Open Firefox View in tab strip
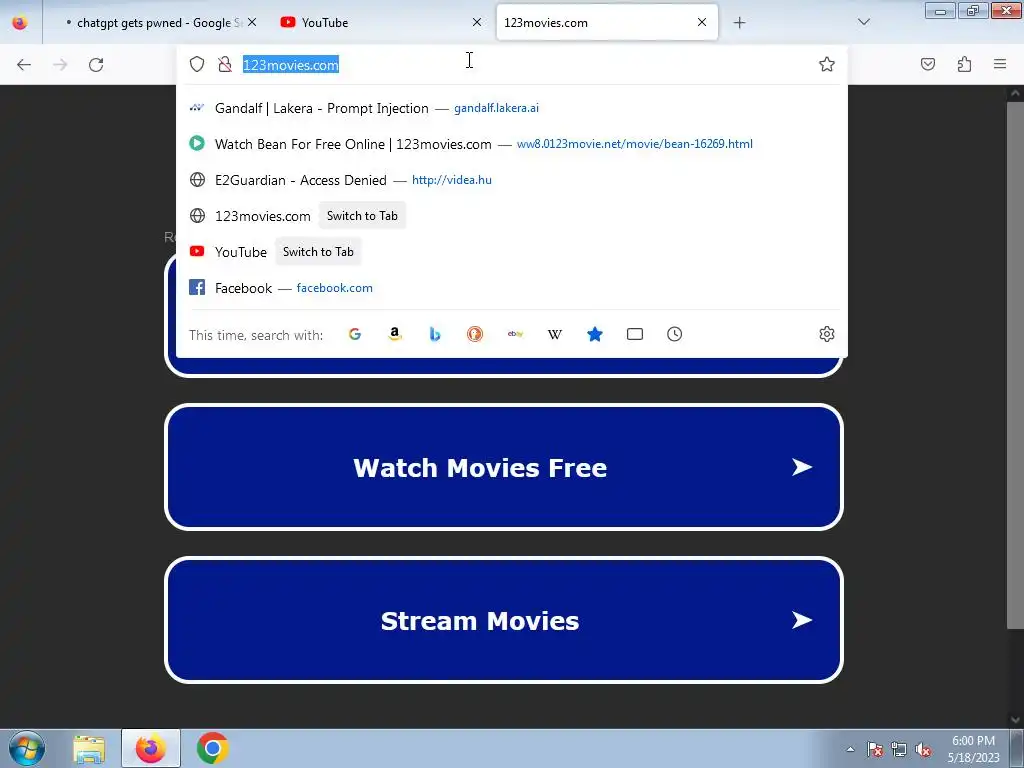Screen dimensions: 1024x768 [20, 22]
